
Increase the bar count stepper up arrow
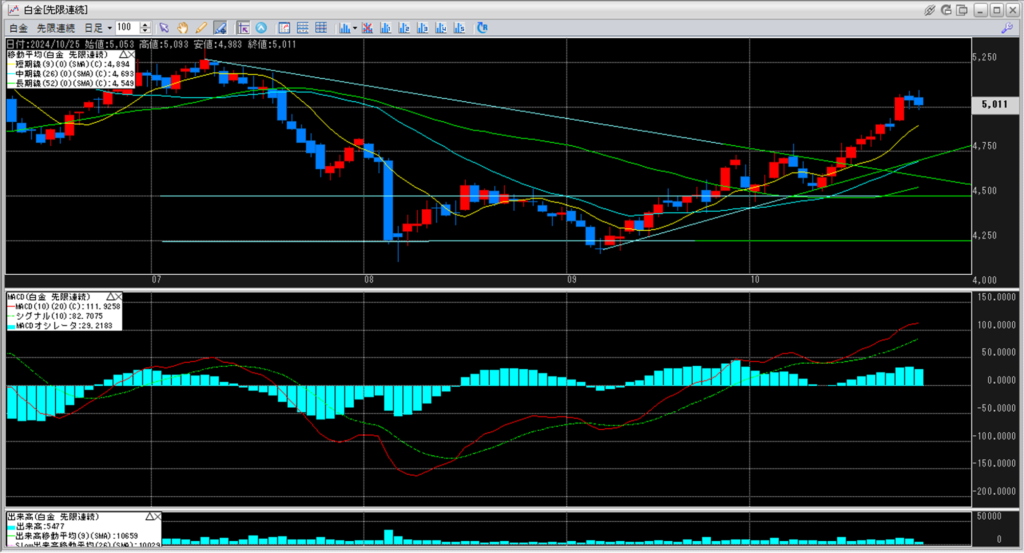[147, 25]
